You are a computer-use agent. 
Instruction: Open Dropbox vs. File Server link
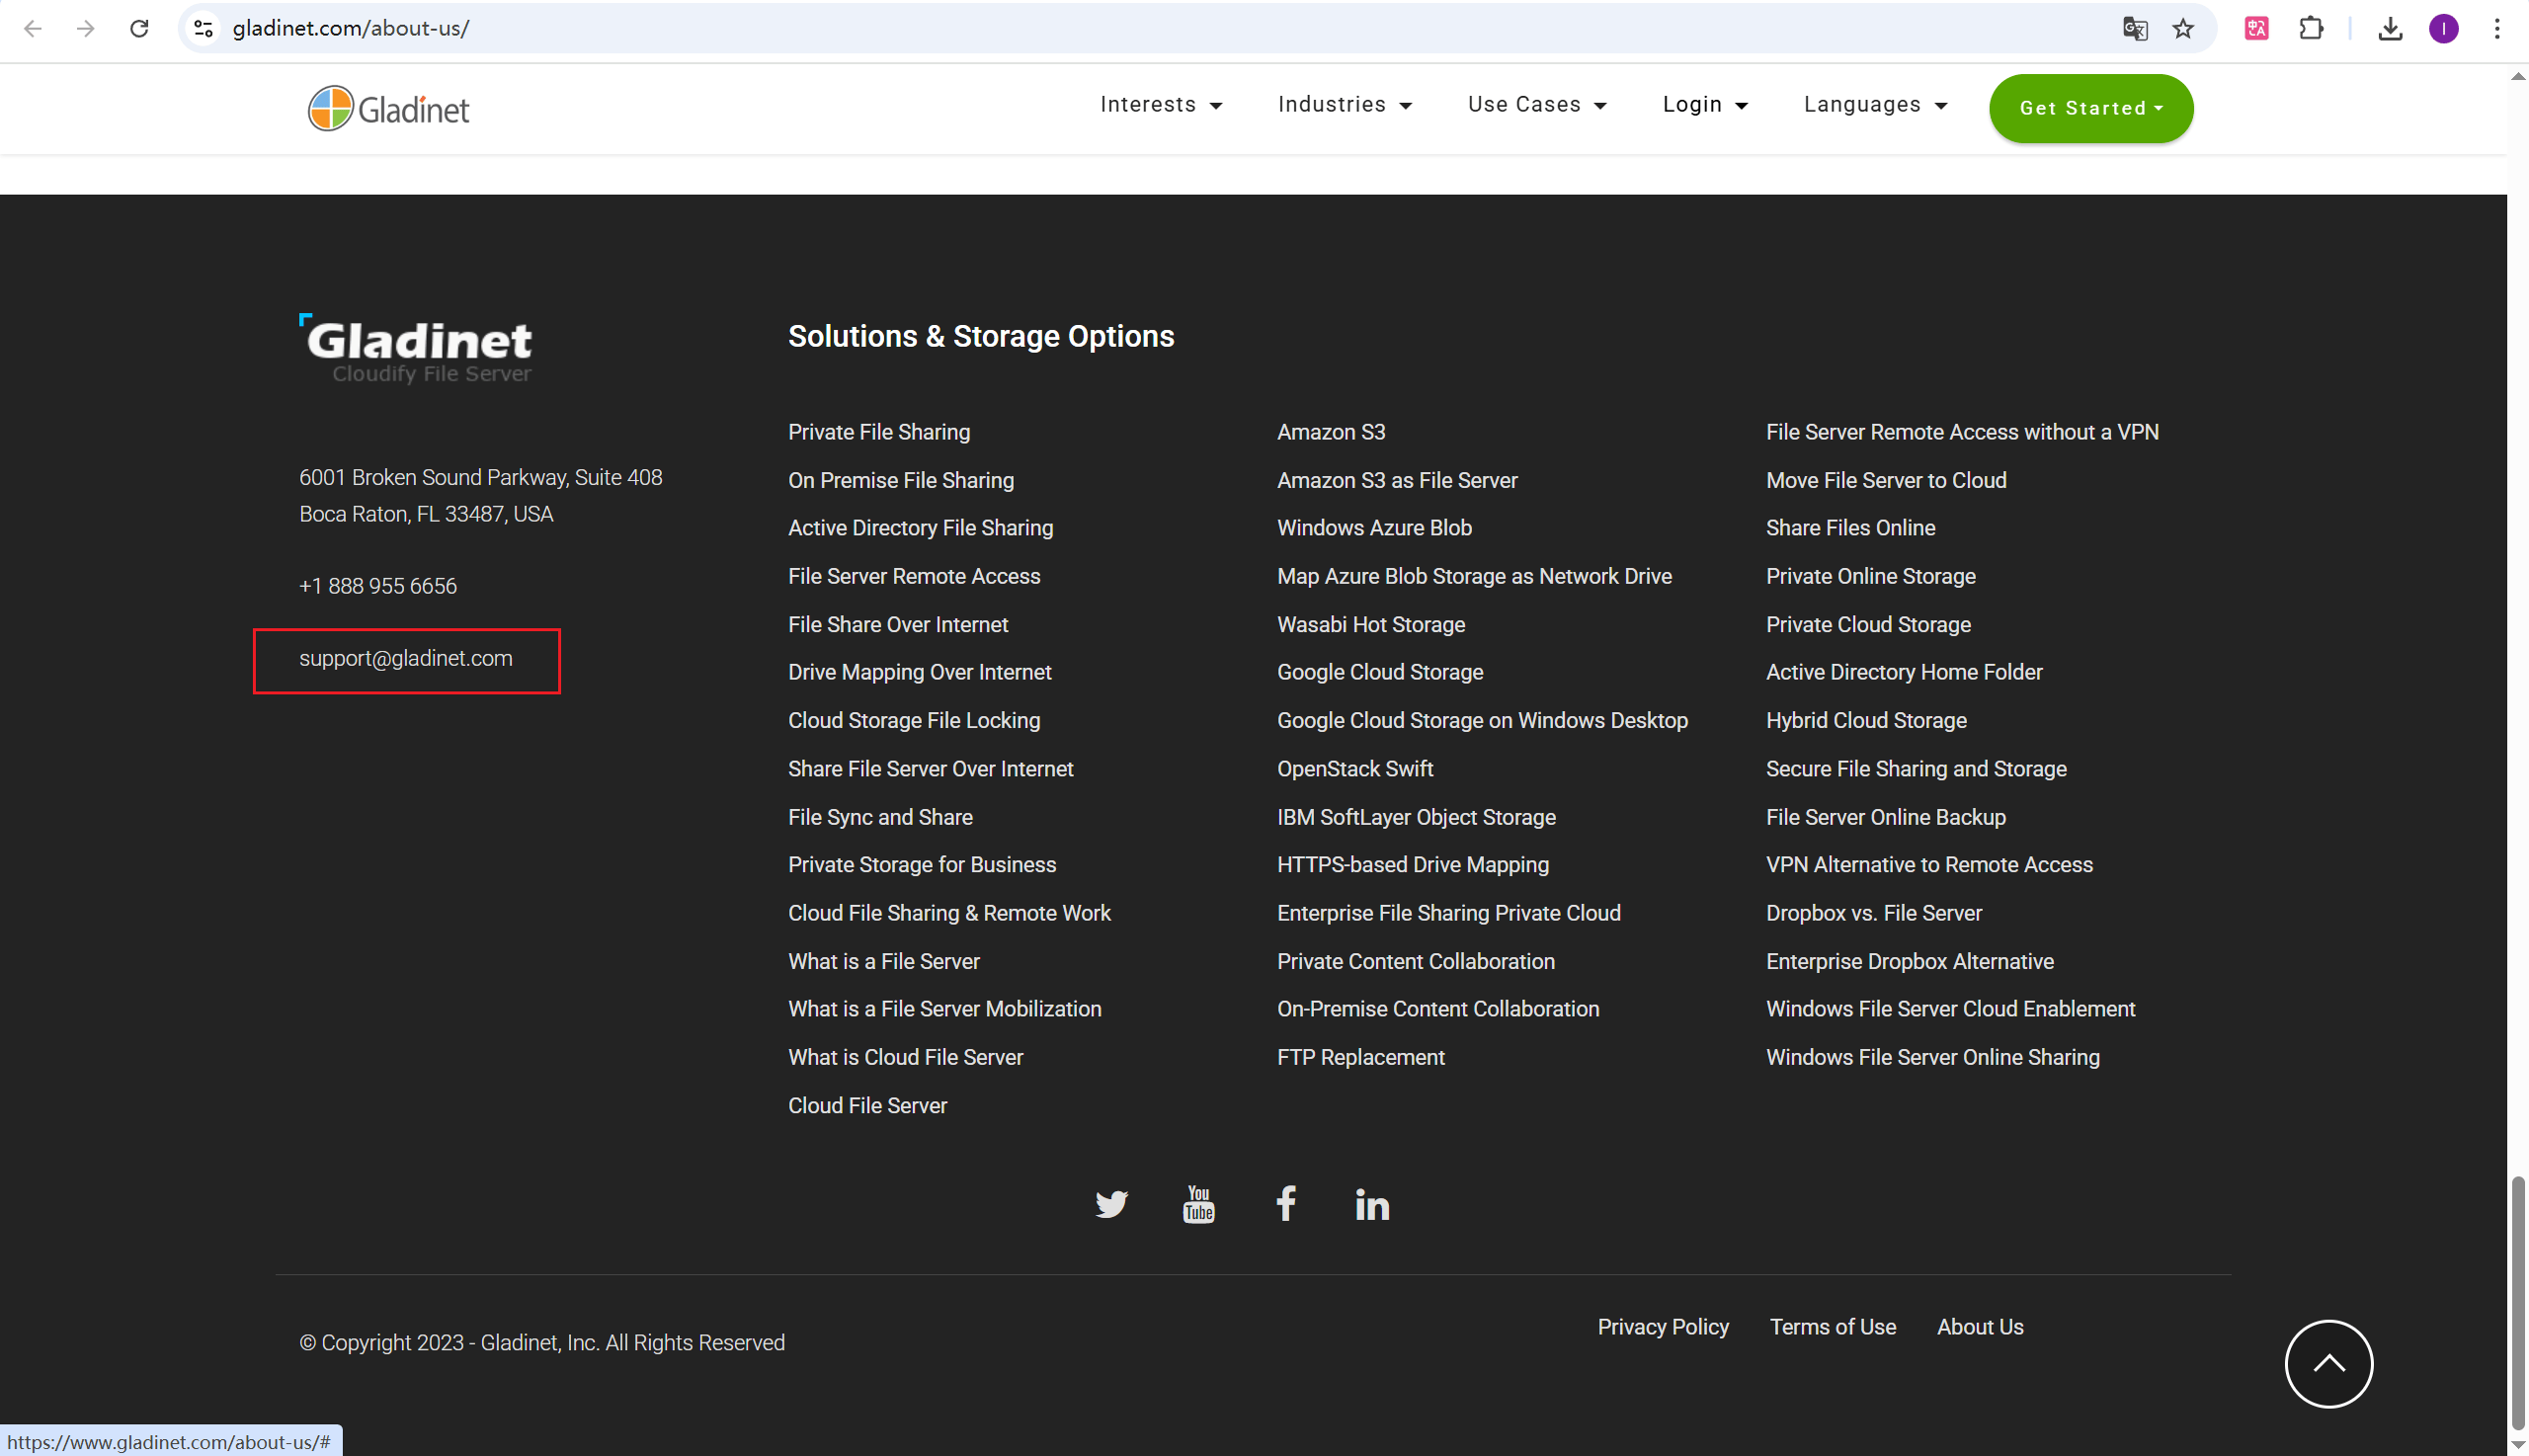(x=1874, y=913)
